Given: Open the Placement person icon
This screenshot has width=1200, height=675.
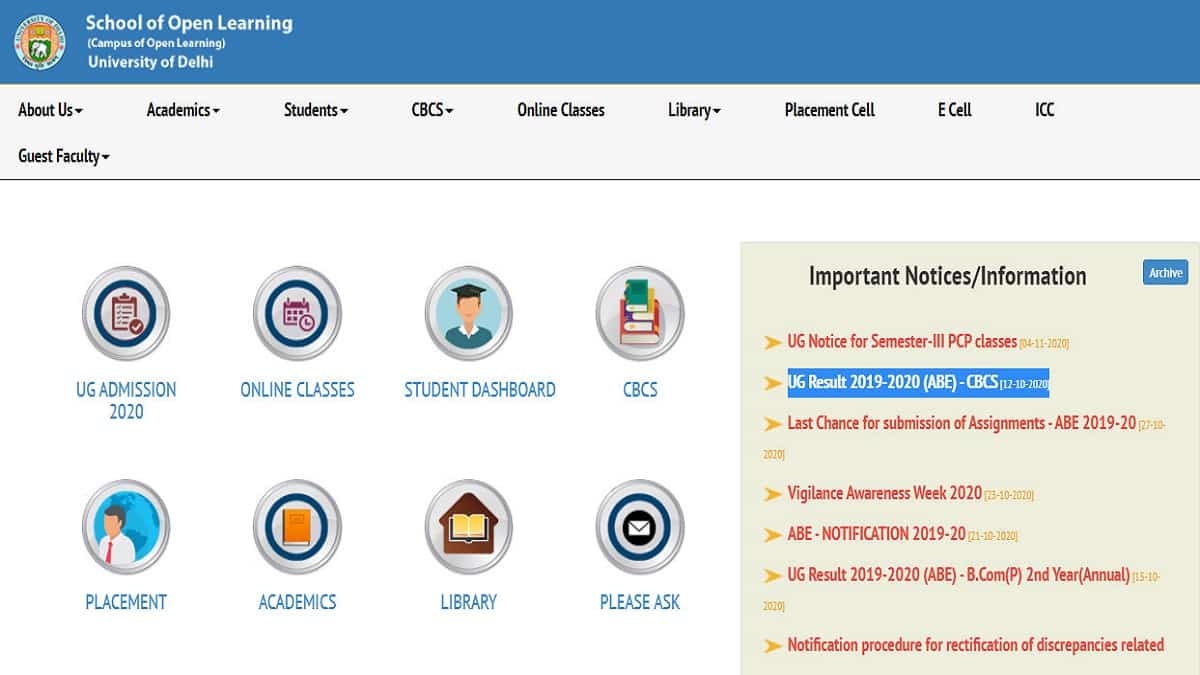Looking at the screenshot, I should (126, 526).
